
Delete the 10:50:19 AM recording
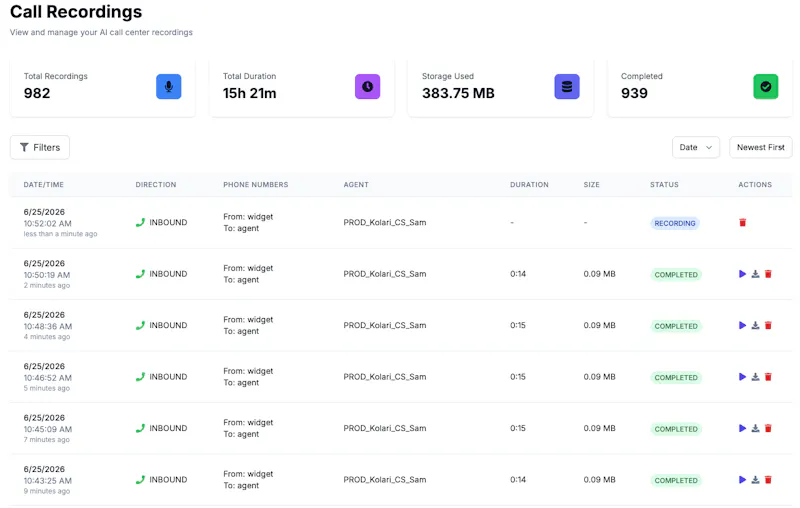coord(768,274)
